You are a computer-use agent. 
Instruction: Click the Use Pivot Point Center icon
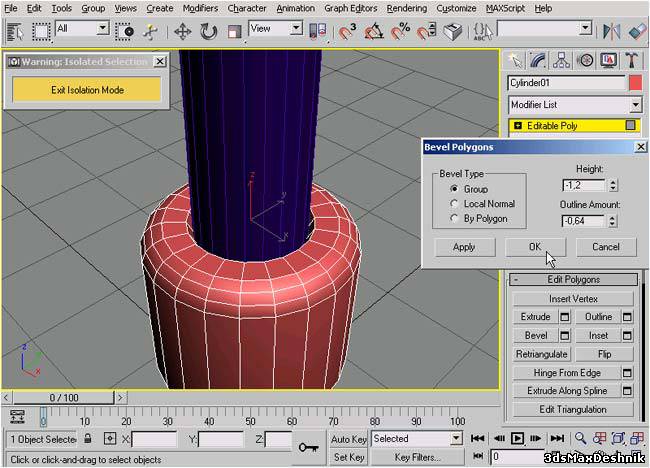pos(318,32)
